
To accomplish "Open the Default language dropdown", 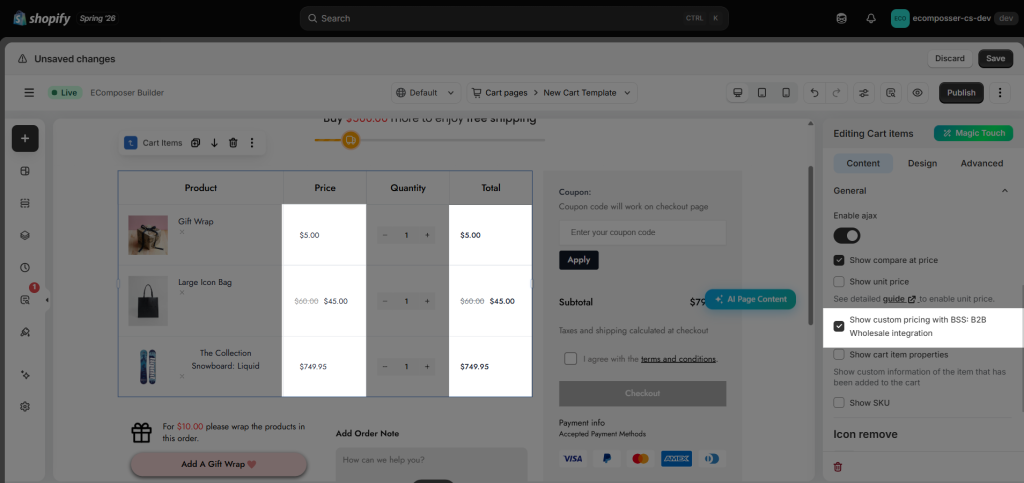I will (x=426, y=93).
